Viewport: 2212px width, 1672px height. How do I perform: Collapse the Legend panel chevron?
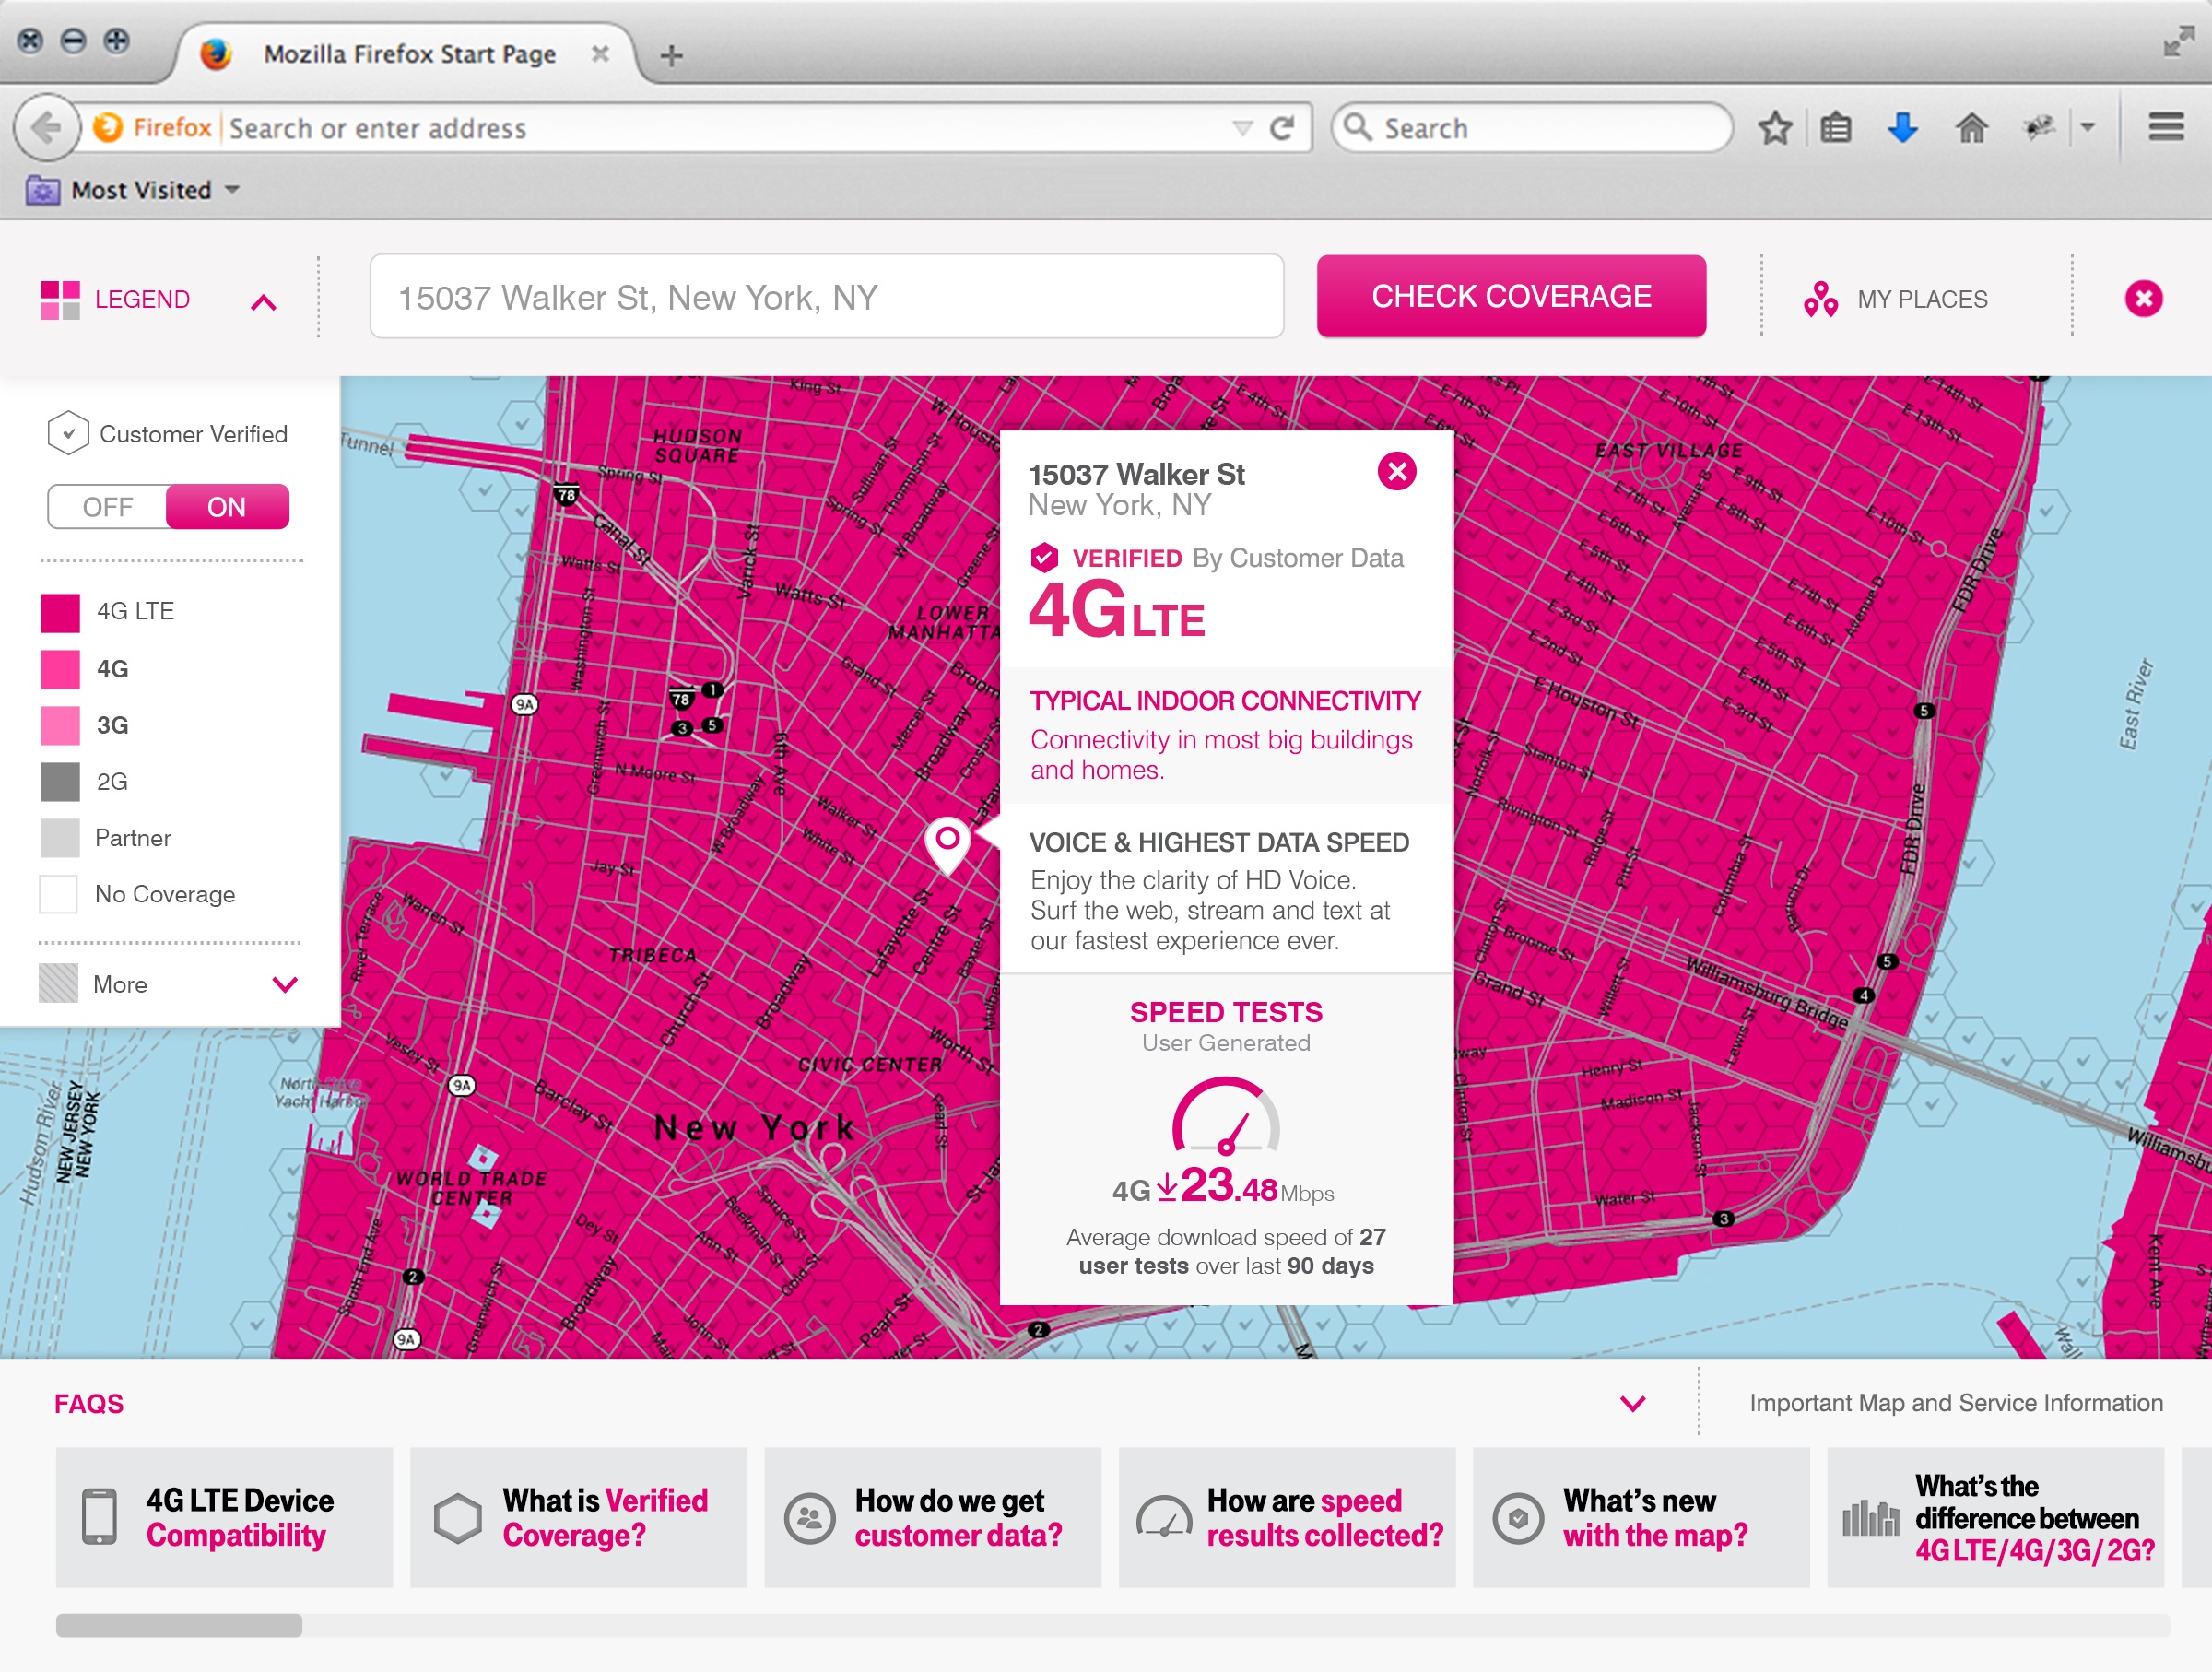pyautogui.click(x=263, y=302)
